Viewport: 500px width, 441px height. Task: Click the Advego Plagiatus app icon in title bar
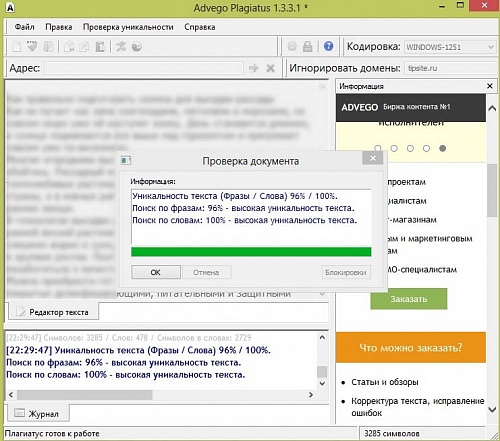[x=10, y=7]
